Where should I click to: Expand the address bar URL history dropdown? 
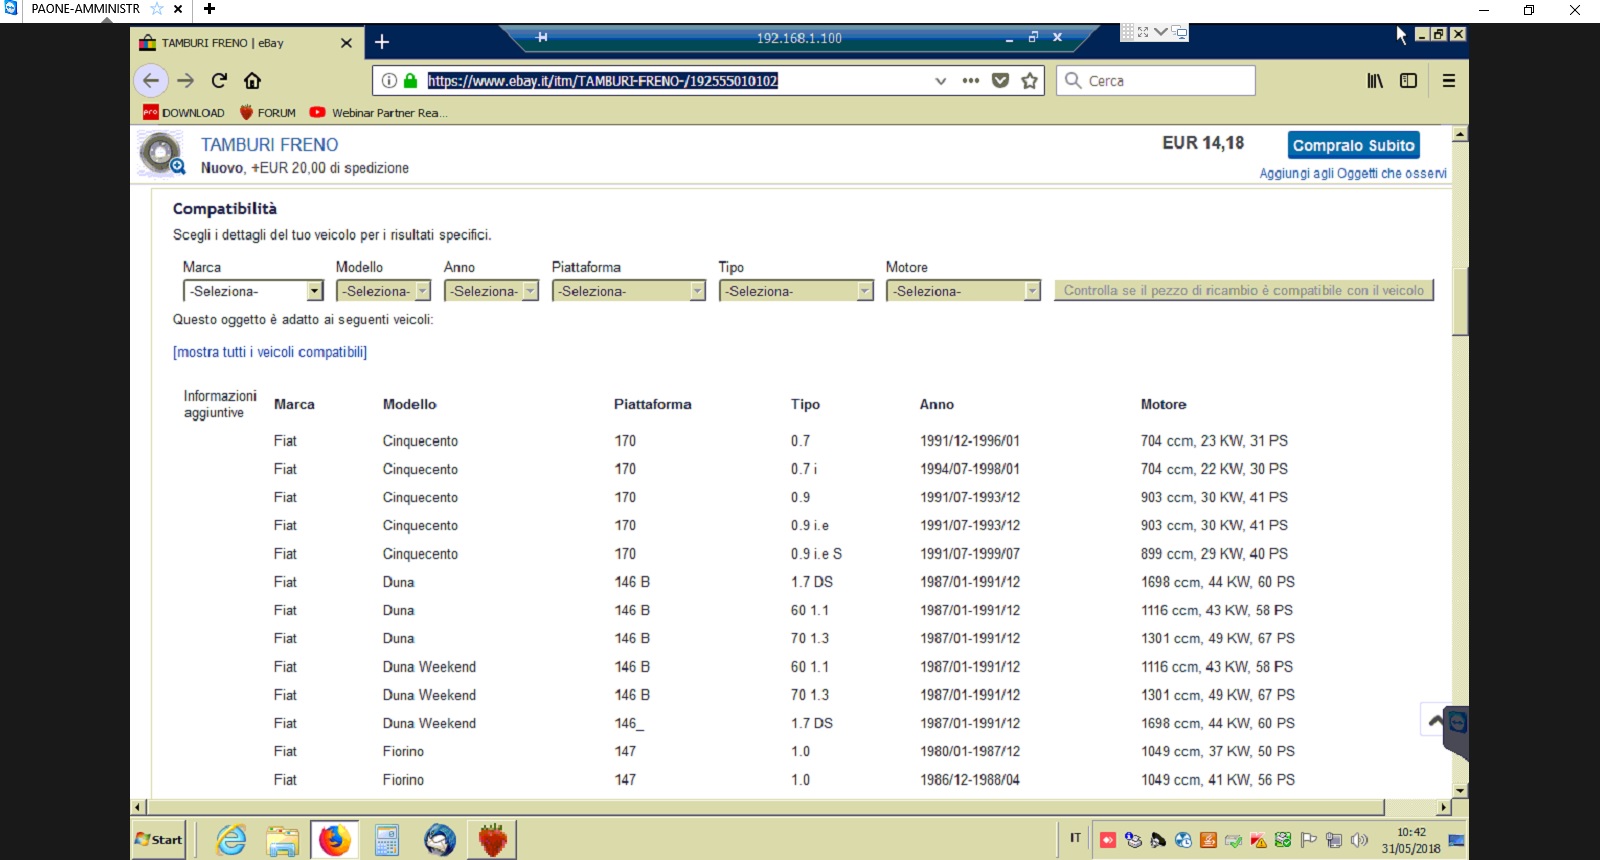pyautogui.click(x=940, y=81)
